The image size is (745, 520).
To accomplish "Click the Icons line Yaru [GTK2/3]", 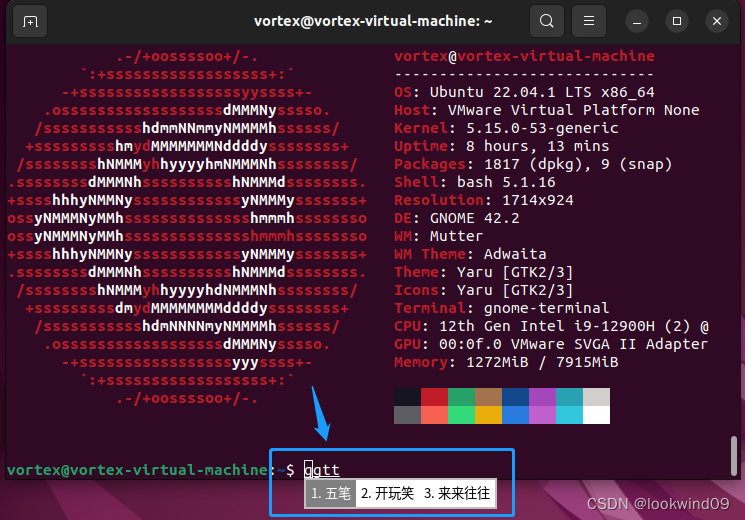I will tap(484, 290).
